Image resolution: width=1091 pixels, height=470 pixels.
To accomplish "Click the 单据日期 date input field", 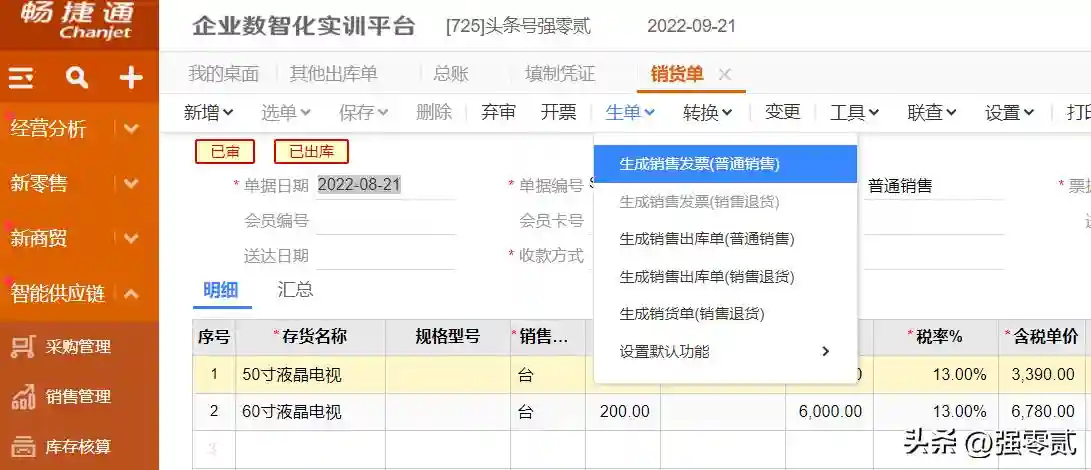I will [x=385, y=185].
